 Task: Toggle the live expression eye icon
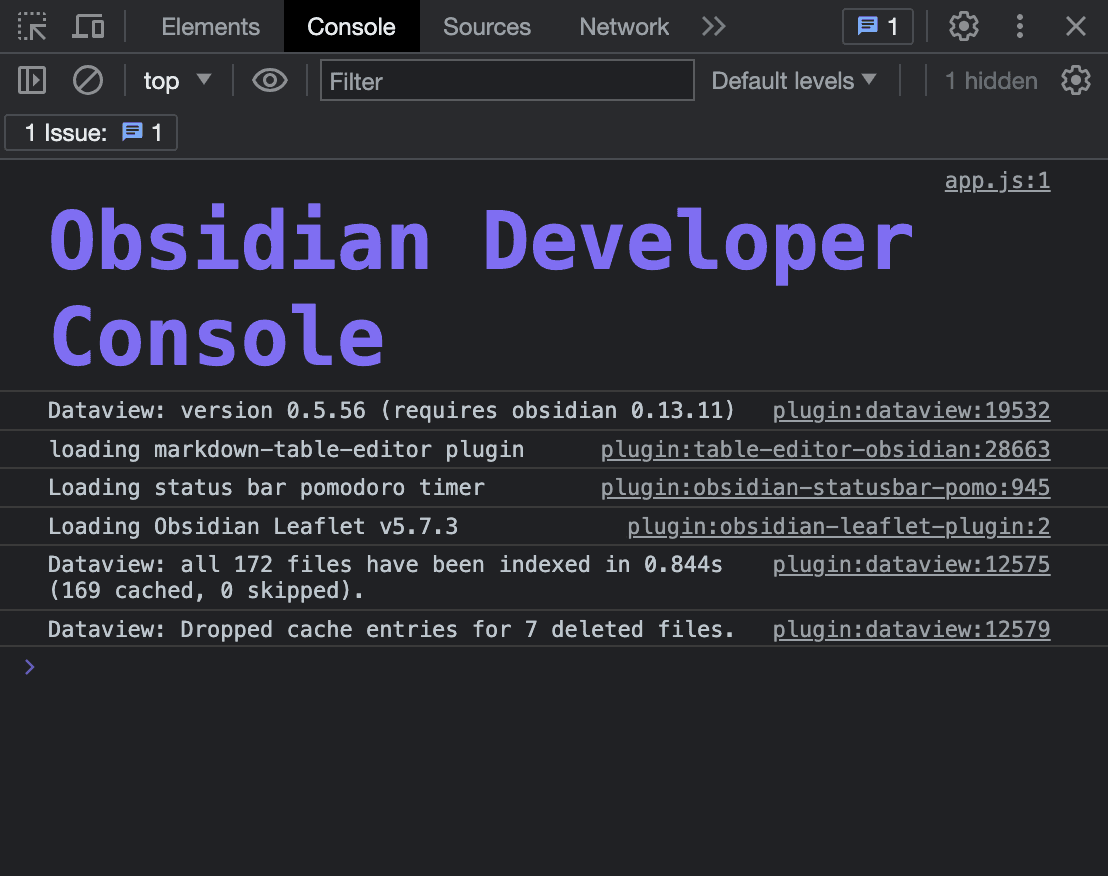coord(269,81)
